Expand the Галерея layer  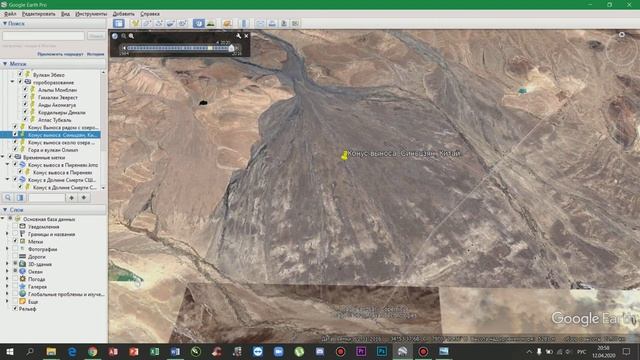tap(7, 287)
